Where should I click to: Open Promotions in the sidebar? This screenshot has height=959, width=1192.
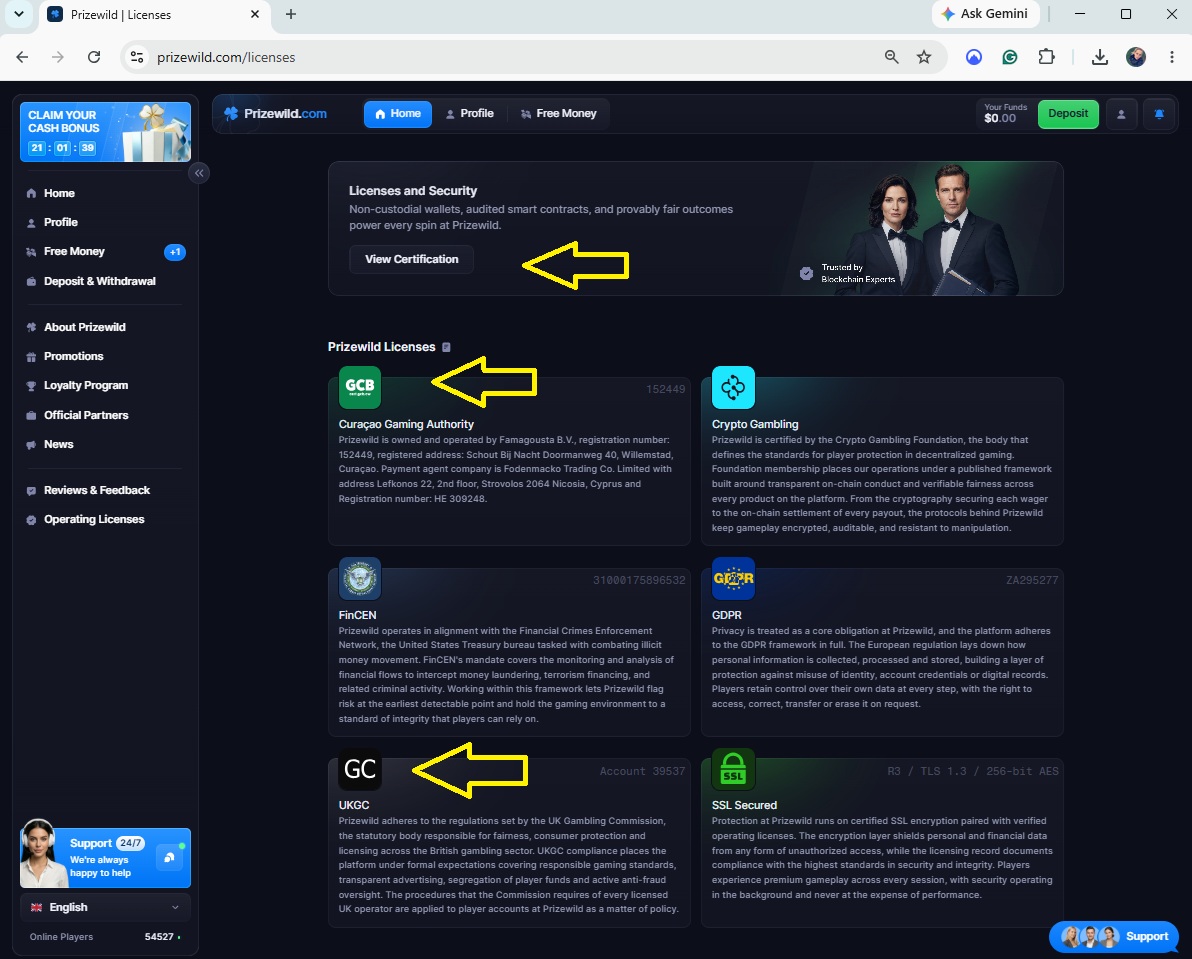point(105,356)
